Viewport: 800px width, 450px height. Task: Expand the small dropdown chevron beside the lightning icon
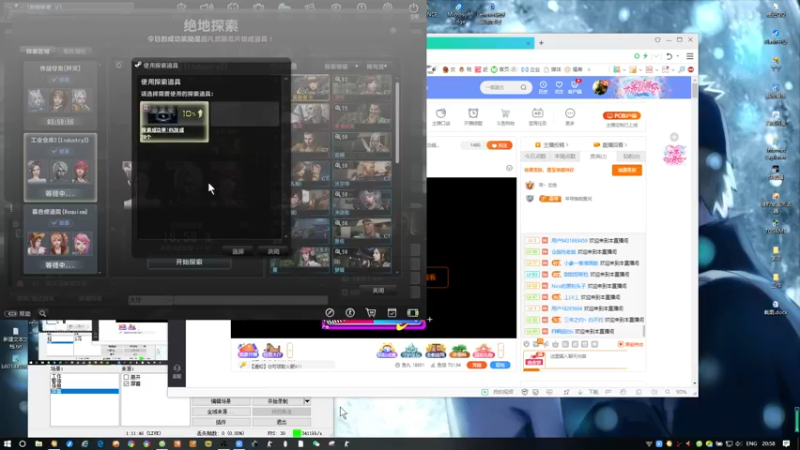click(657, 56)
